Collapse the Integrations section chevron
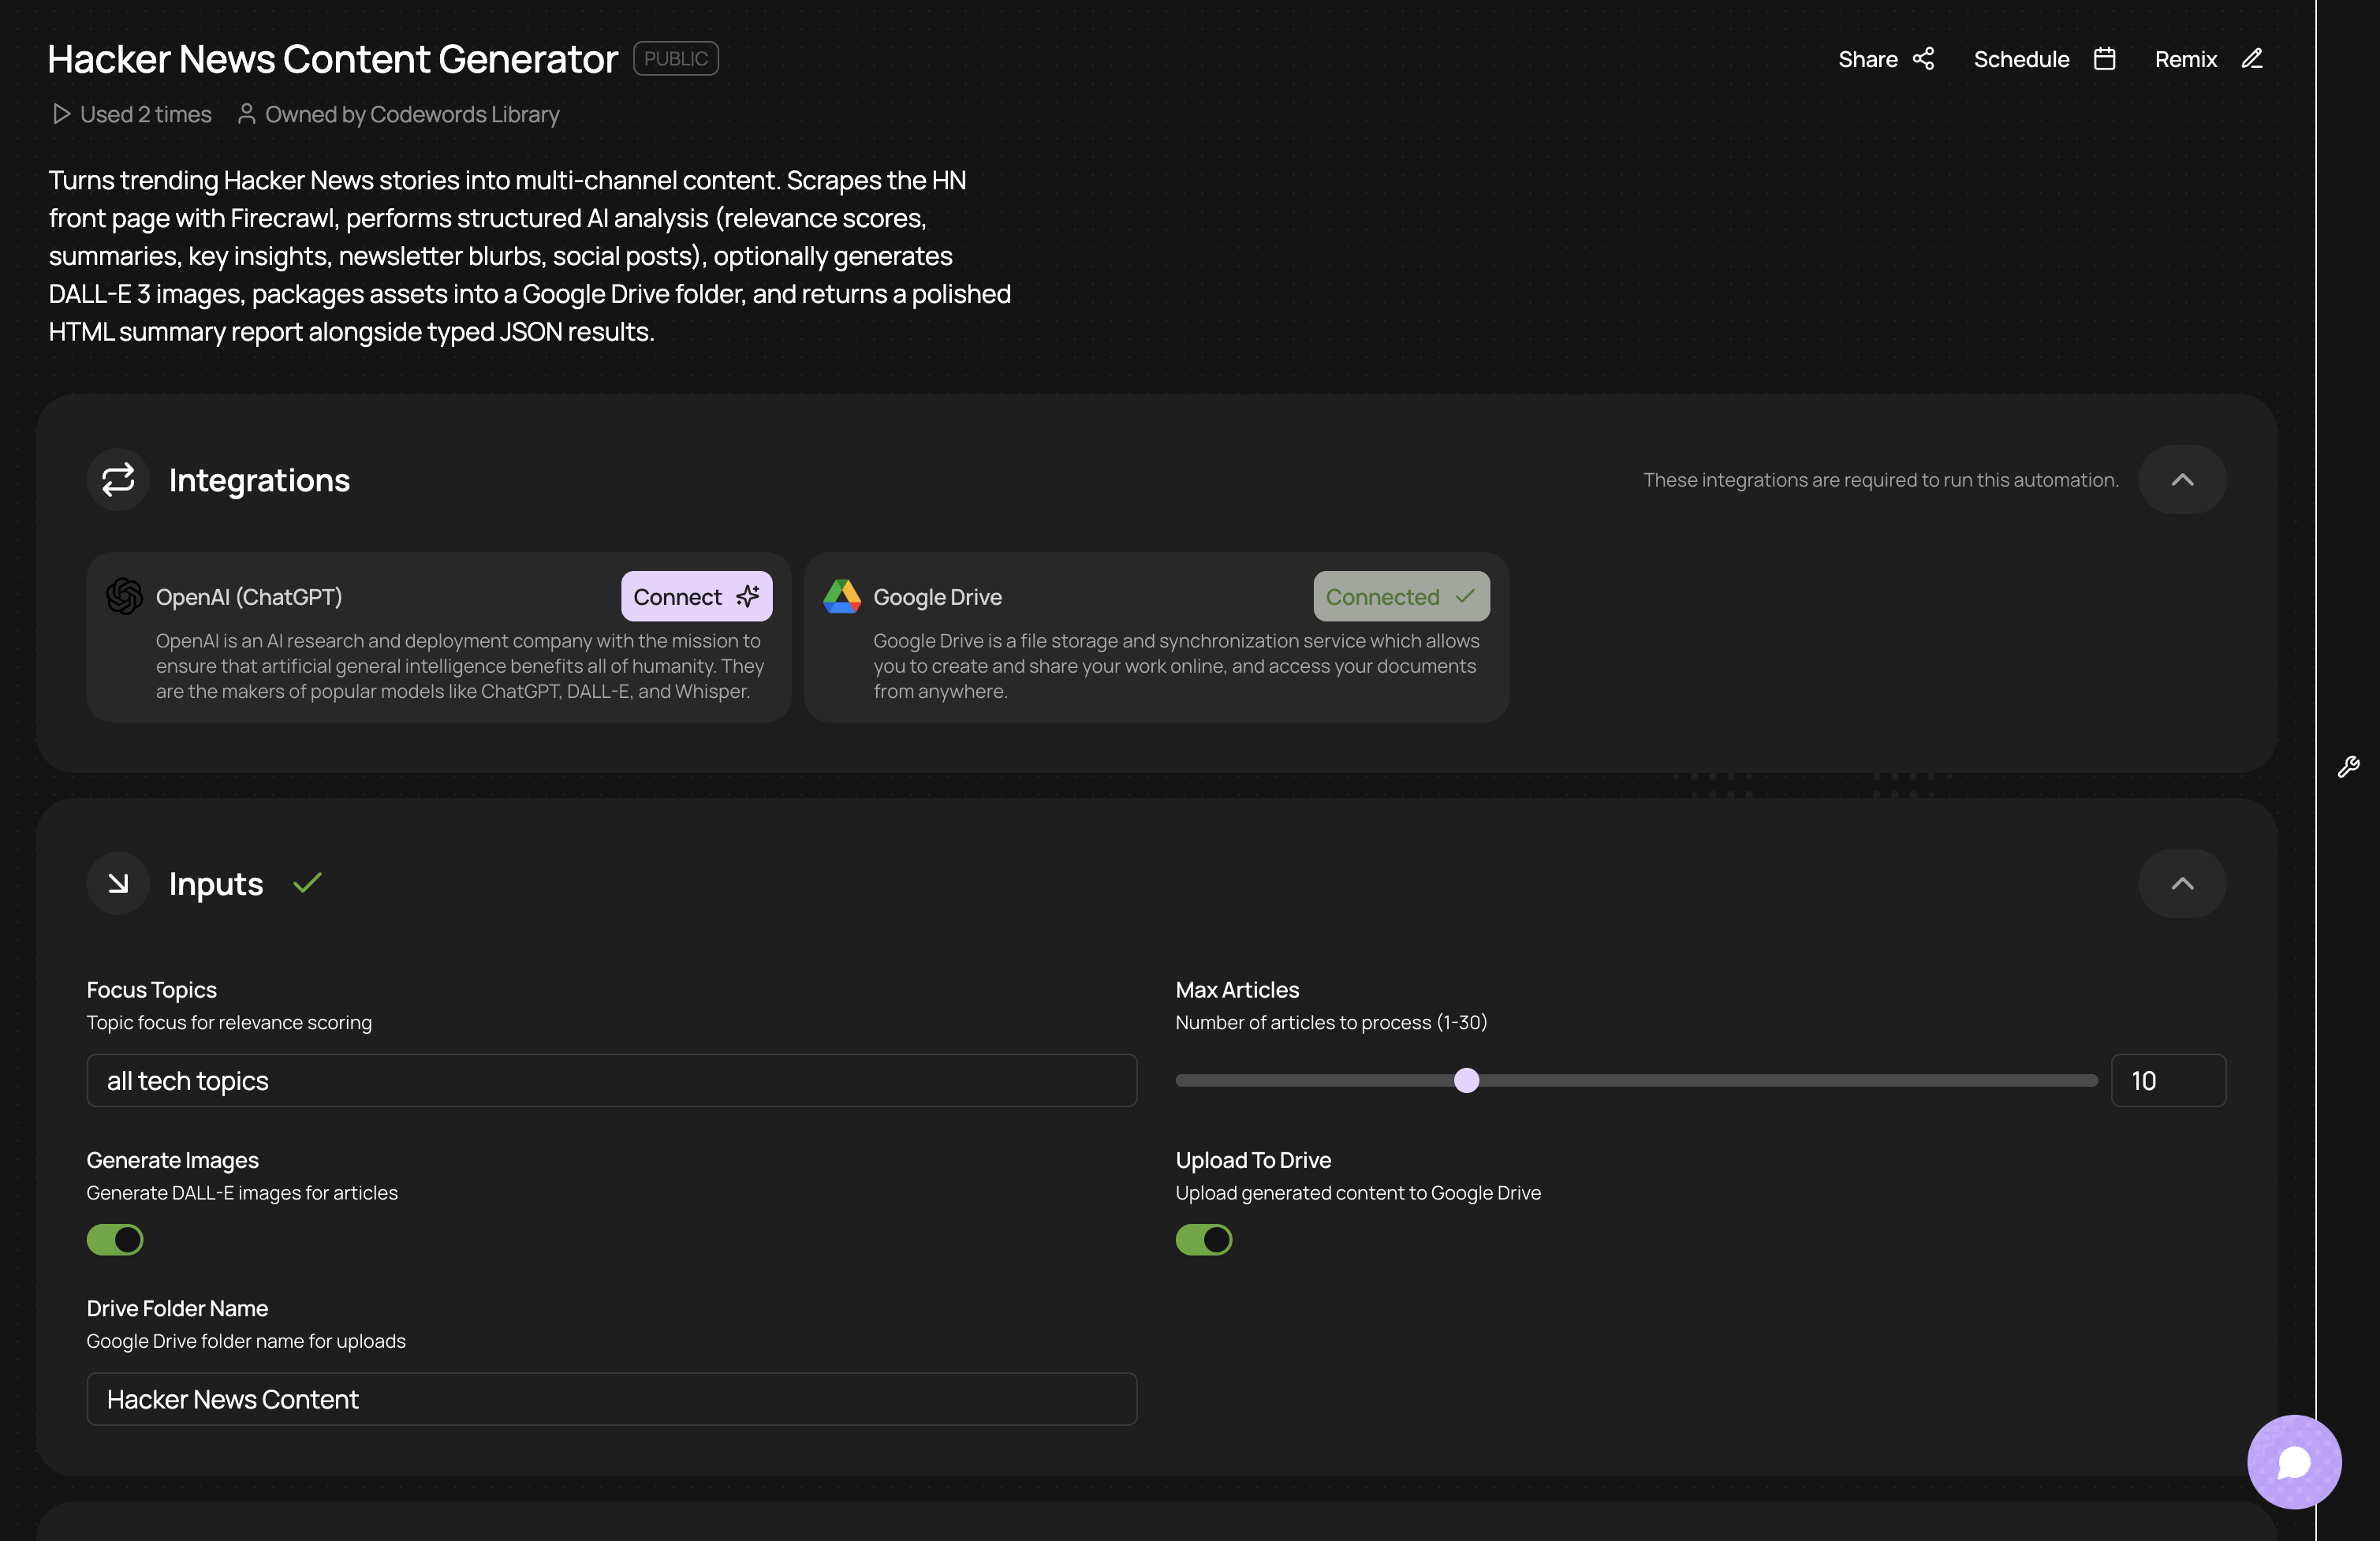The height and width of the screenshot is (1541, 2380). [x=2182, y=480]
